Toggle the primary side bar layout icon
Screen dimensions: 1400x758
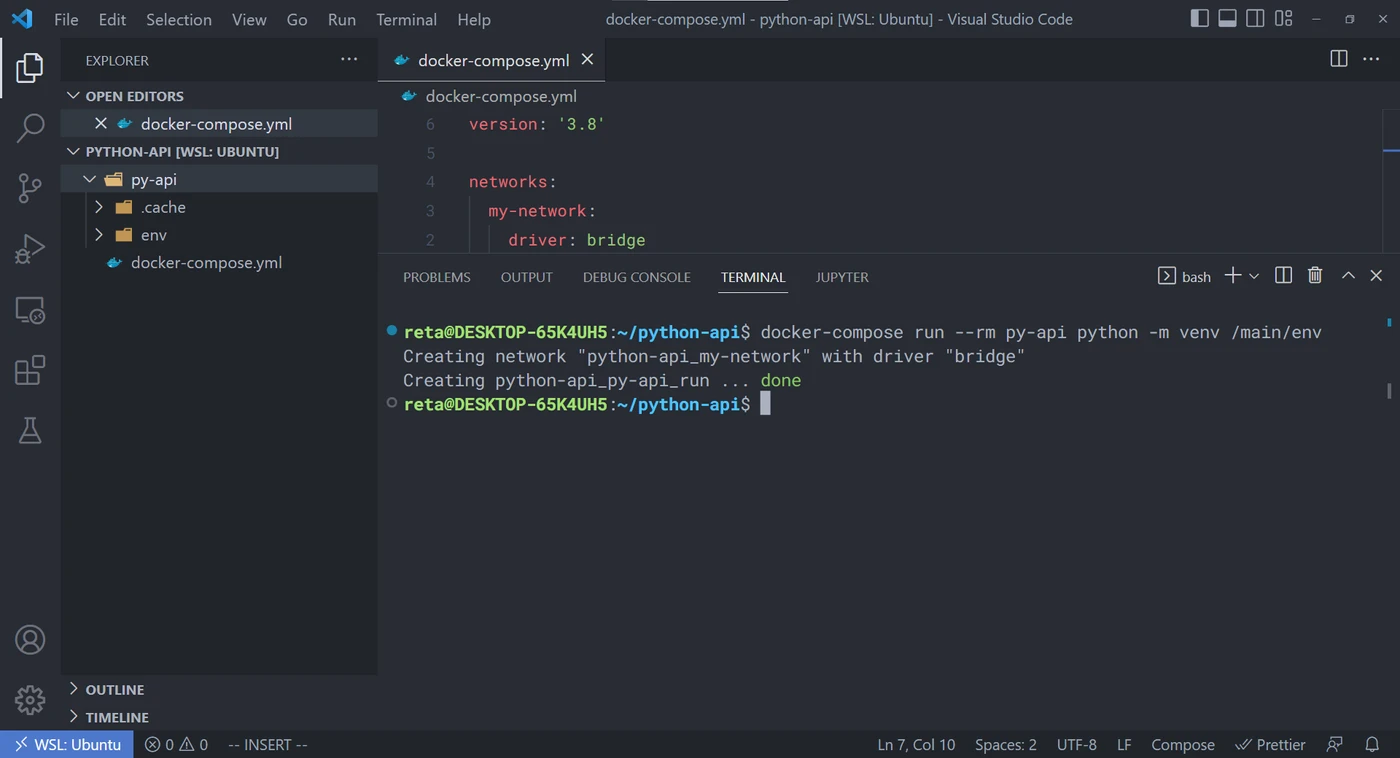click(1200, 19)
